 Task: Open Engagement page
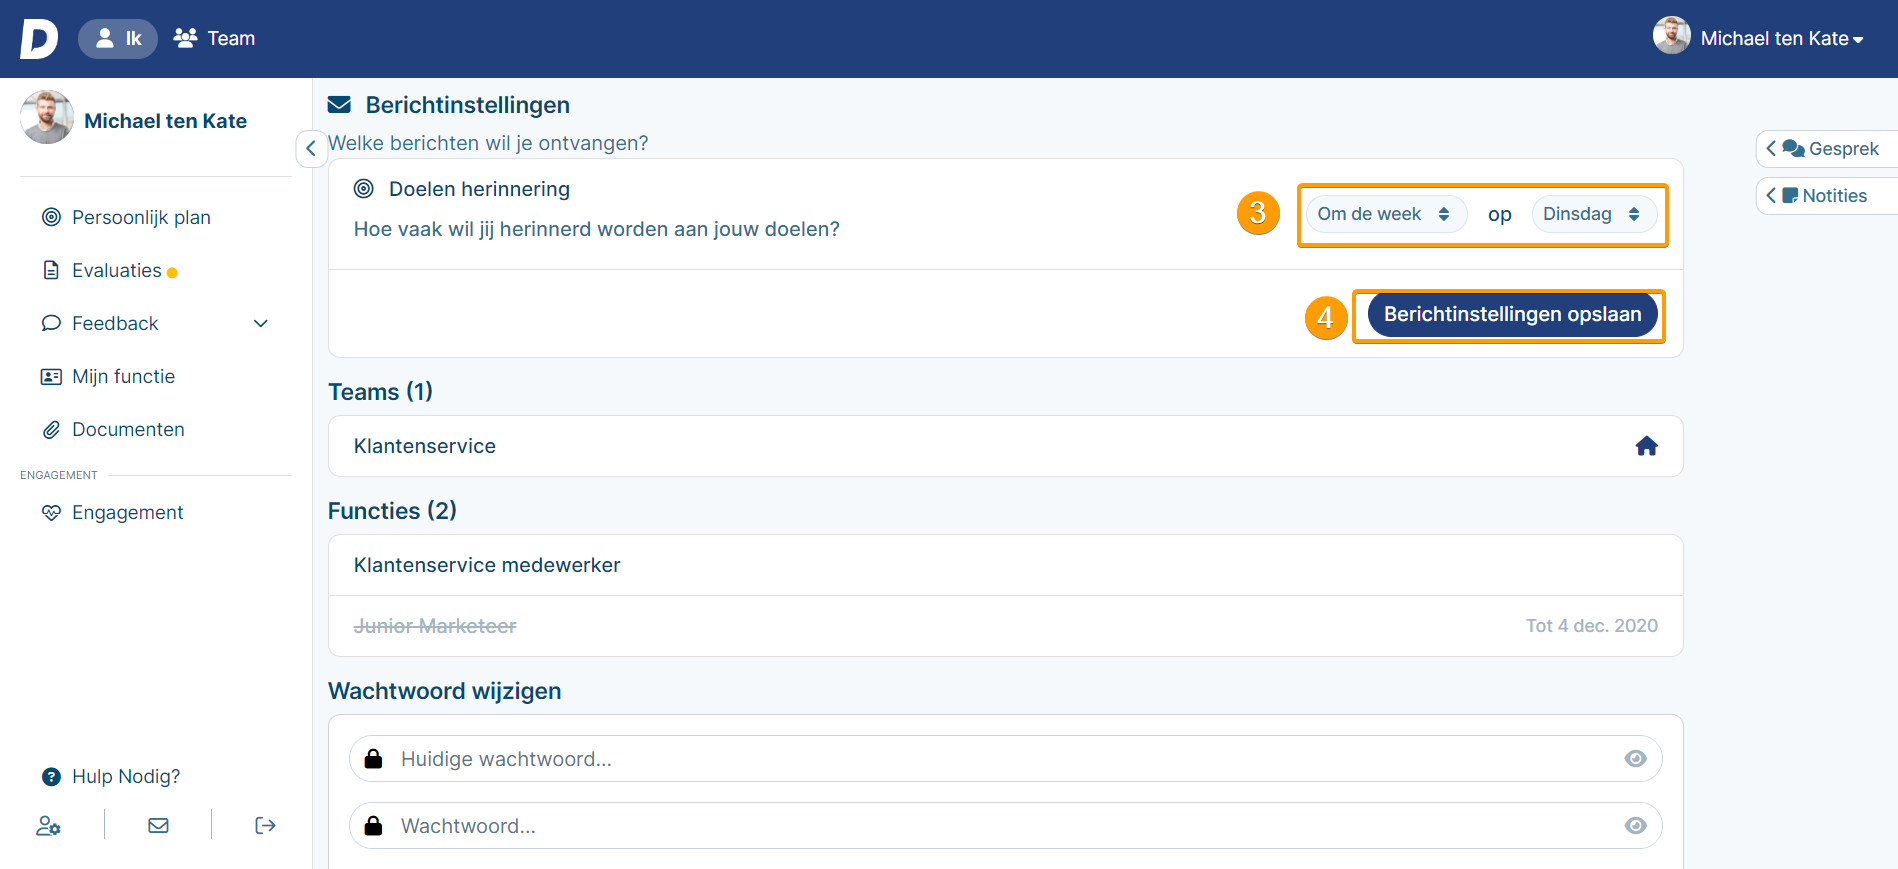tap(127, 512)
